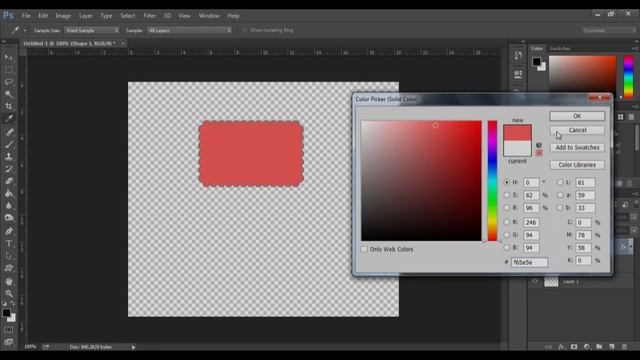The height and width of the screenshot is (360, 640).
Task: Open the Layer menu
Action: [85, 16]
